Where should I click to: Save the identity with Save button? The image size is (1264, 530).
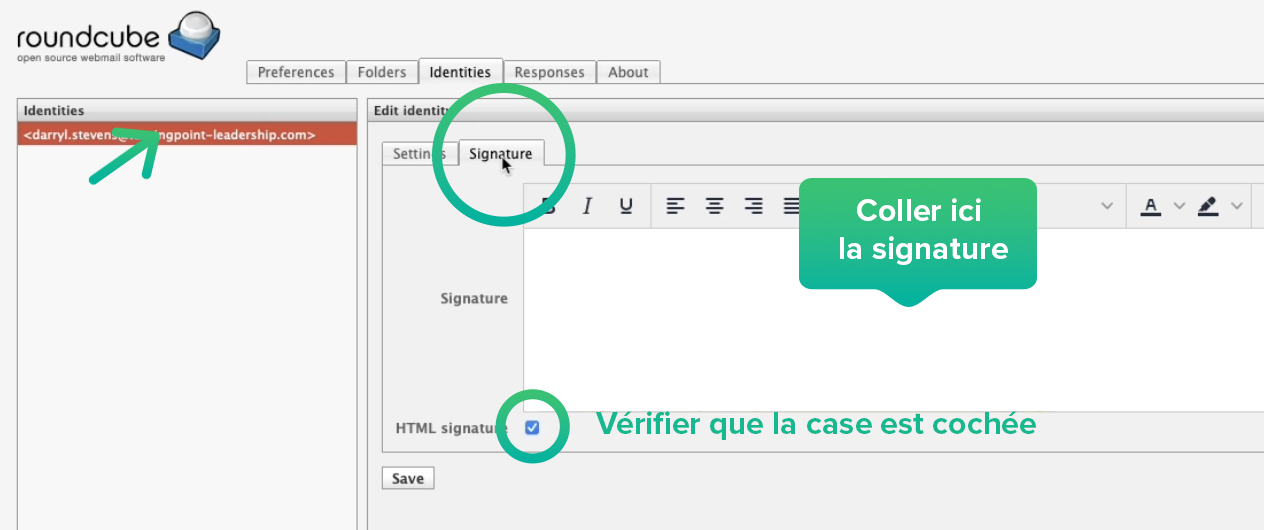coord(408,478)
